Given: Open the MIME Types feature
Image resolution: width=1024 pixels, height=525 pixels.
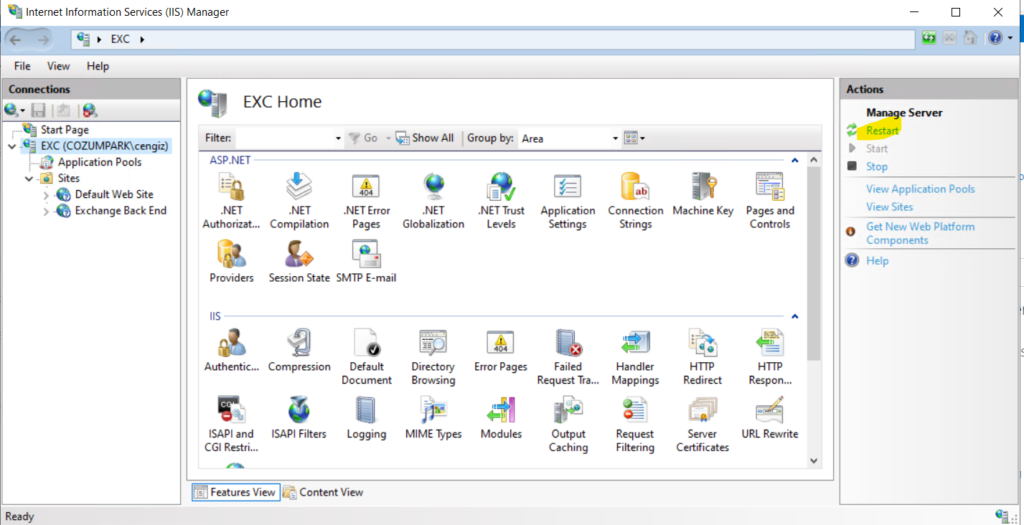Looking at the screenshot, I should coord(433,418).
